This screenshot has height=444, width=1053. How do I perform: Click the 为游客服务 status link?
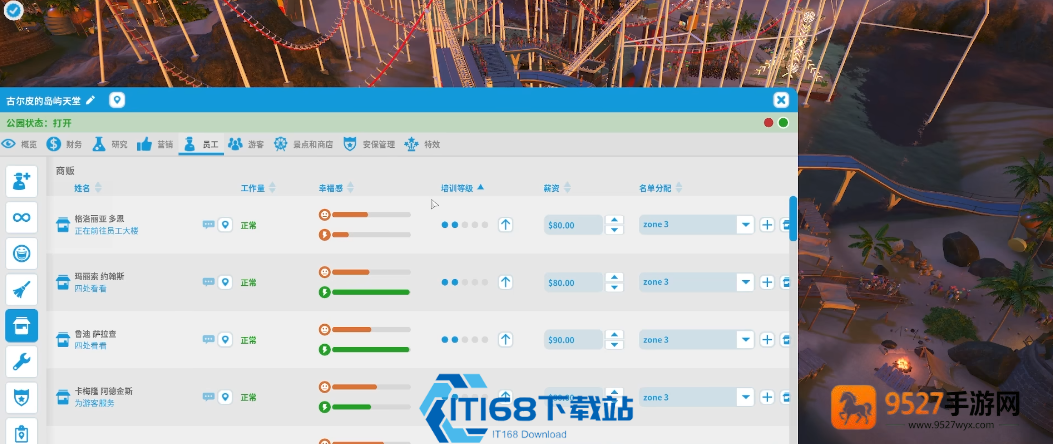pyautogui.click(x=94, y=403)
